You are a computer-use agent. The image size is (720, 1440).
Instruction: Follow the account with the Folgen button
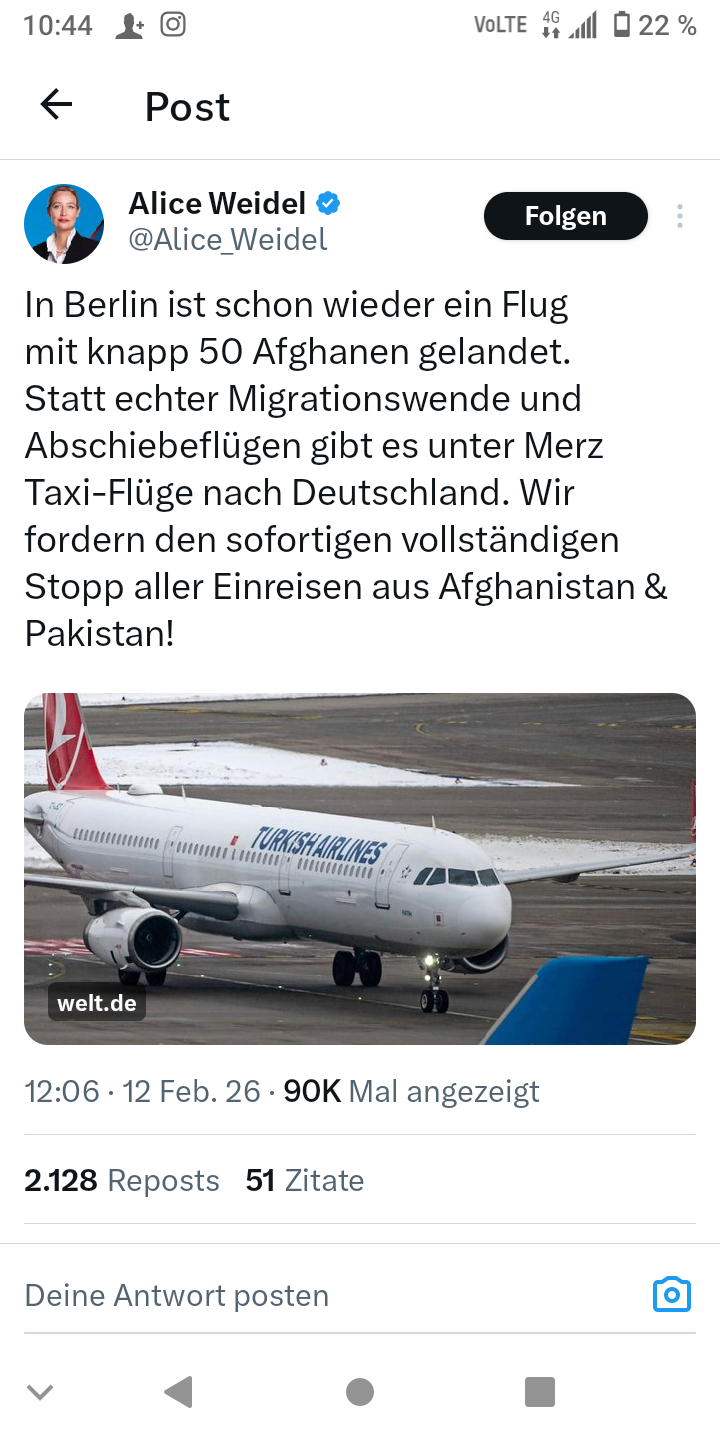coord(566,216)
